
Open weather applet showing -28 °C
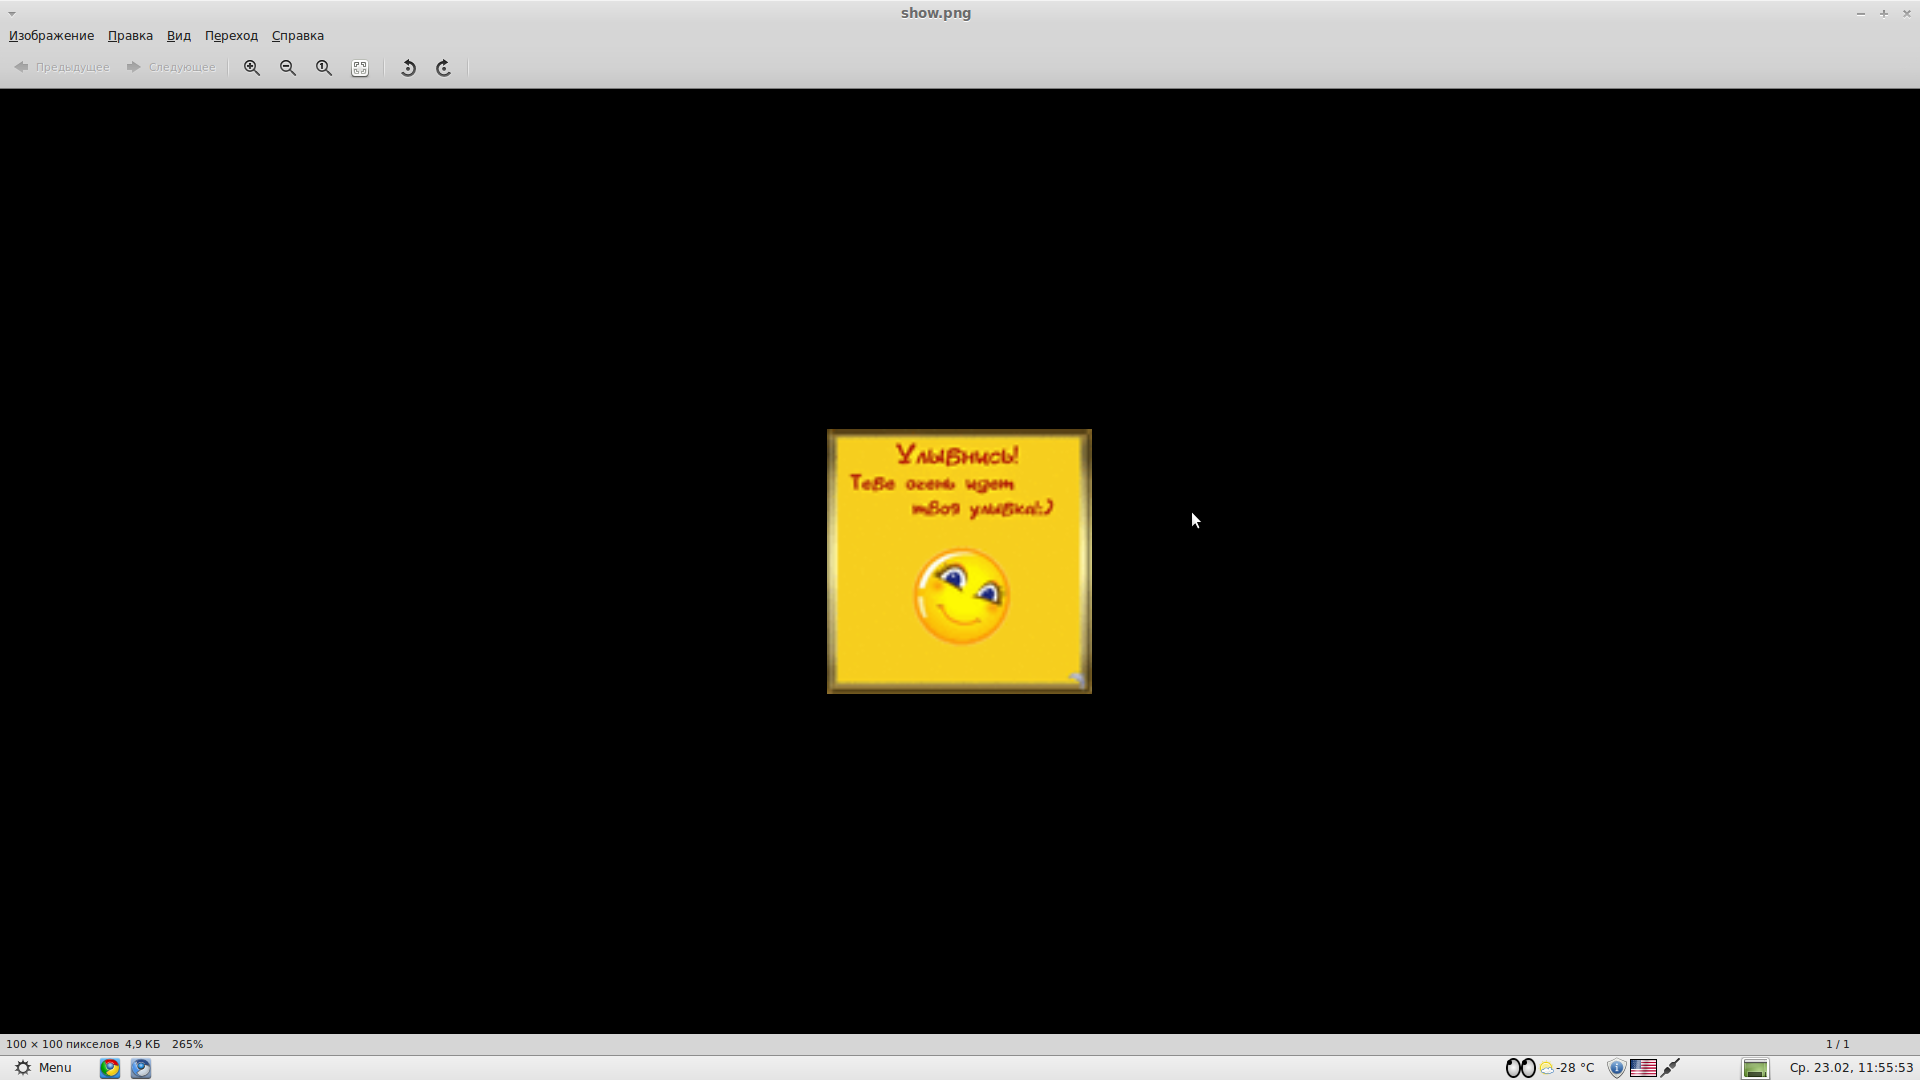tap(1568, 1068)
